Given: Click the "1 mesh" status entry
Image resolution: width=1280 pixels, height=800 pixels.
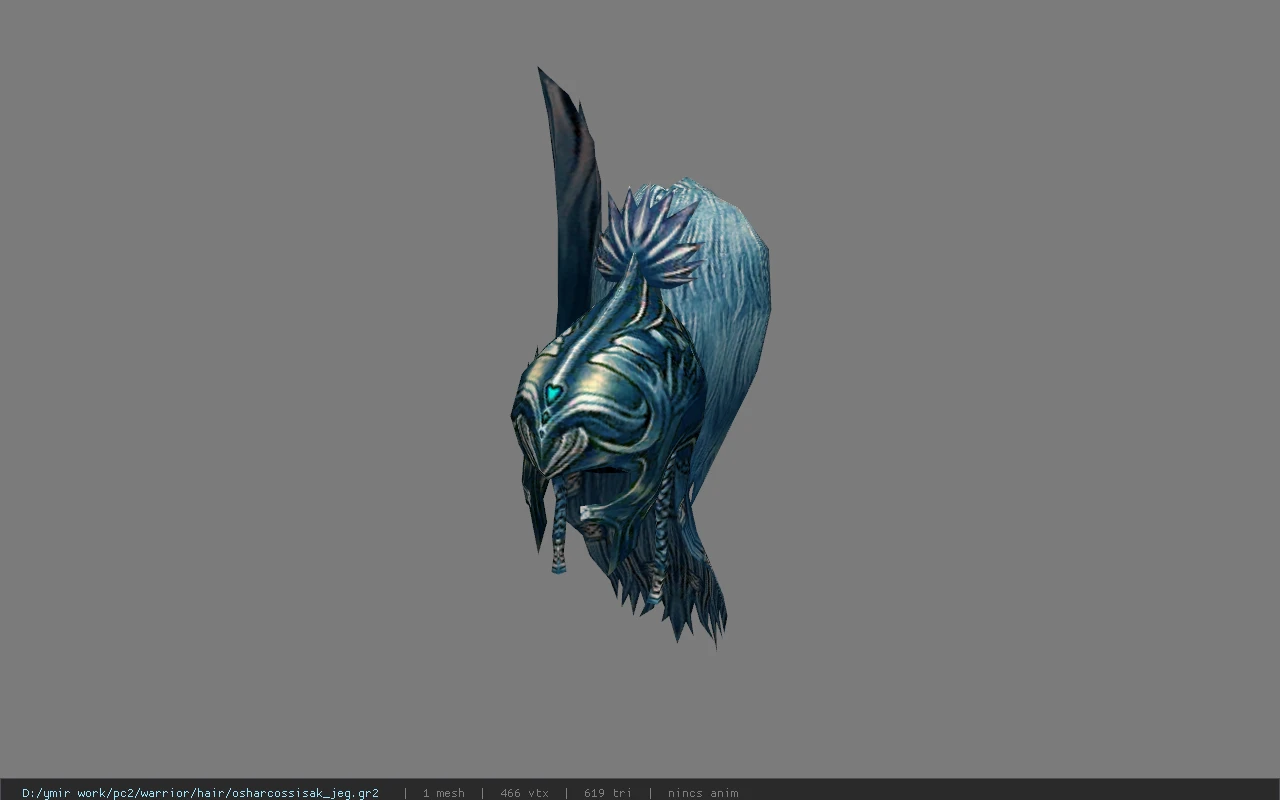Looking at the screenshot, I should coord(443,793).
